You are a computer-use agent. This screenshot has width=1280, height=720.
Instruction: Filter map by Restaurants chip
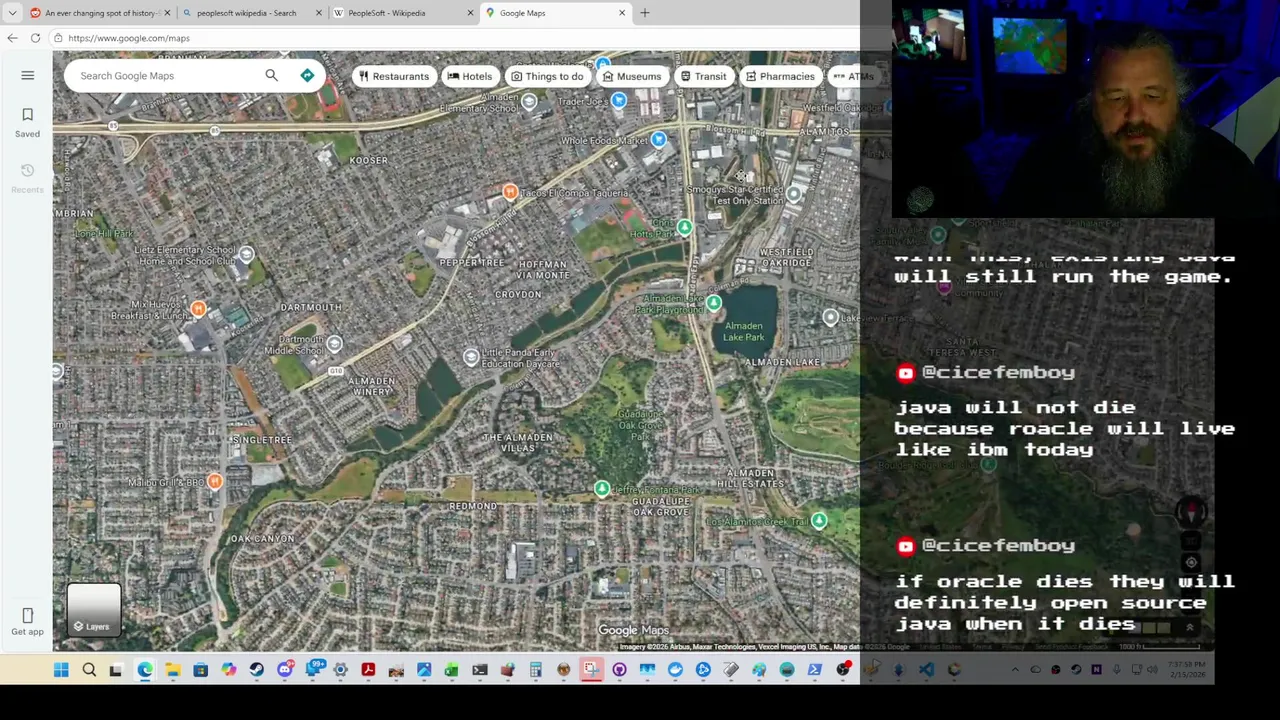click(394, 76)
